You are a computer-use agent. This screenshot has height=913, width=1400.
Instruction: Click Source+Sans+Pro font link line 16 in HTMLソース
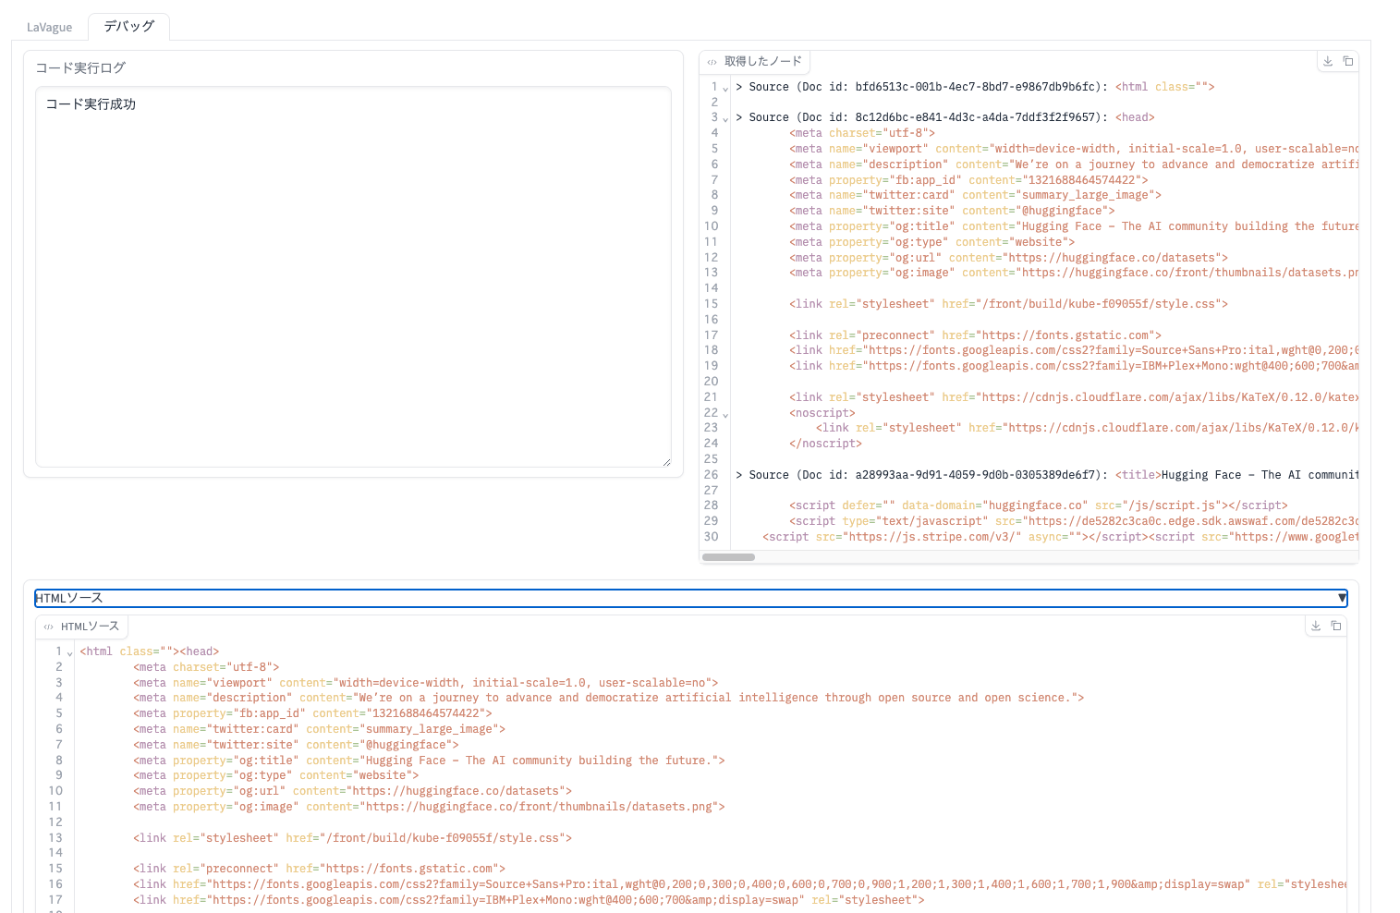click(x=740, y=884)
